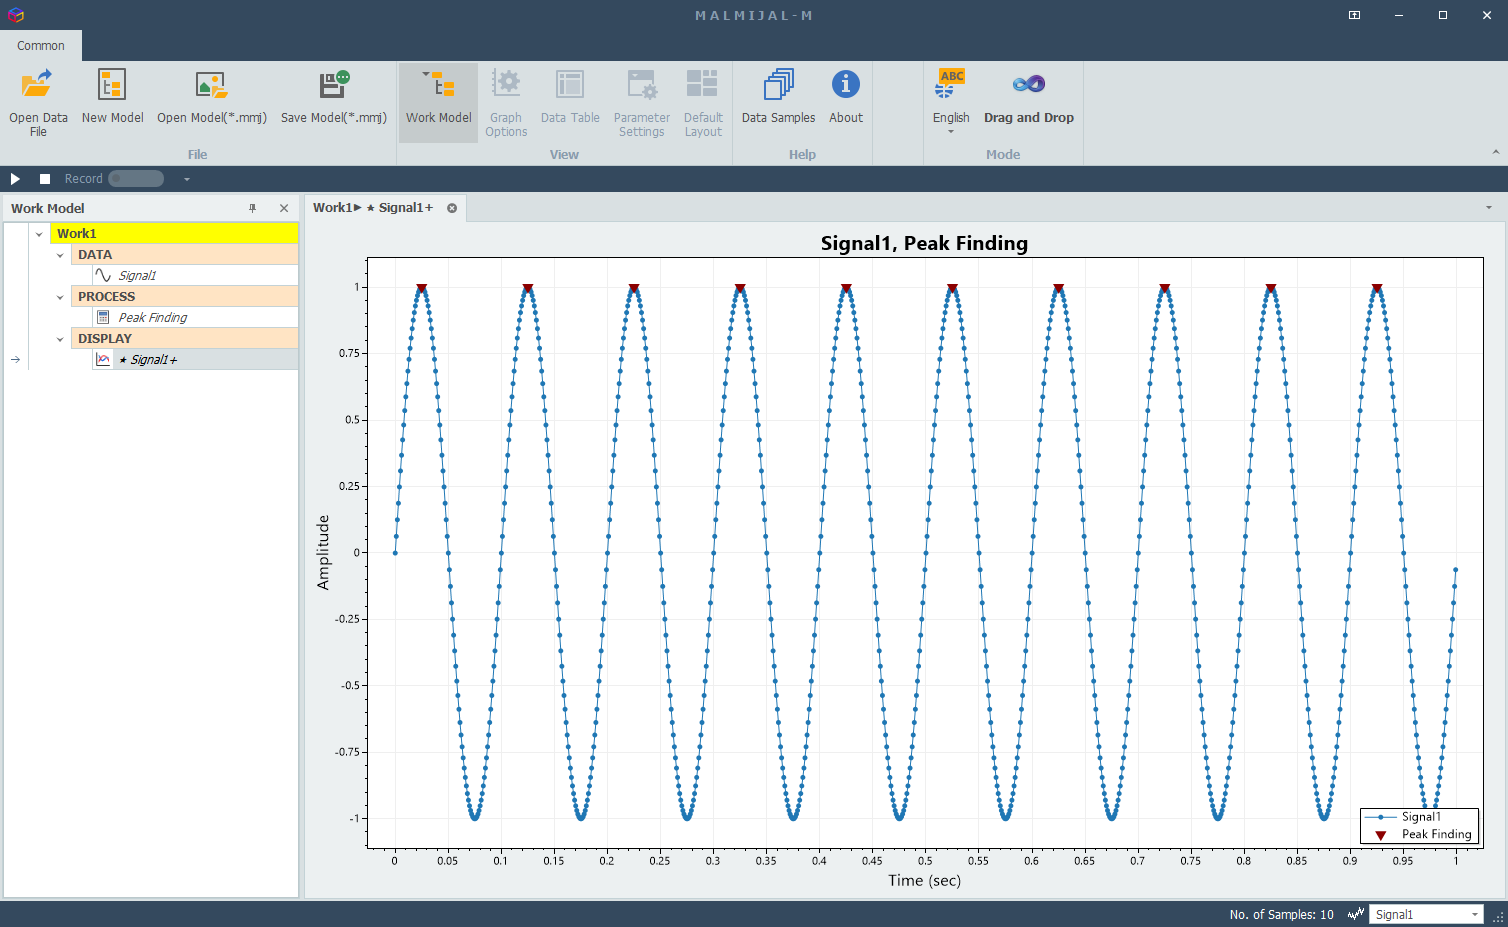Toggle the Work Model panel view

click(438, 102)
